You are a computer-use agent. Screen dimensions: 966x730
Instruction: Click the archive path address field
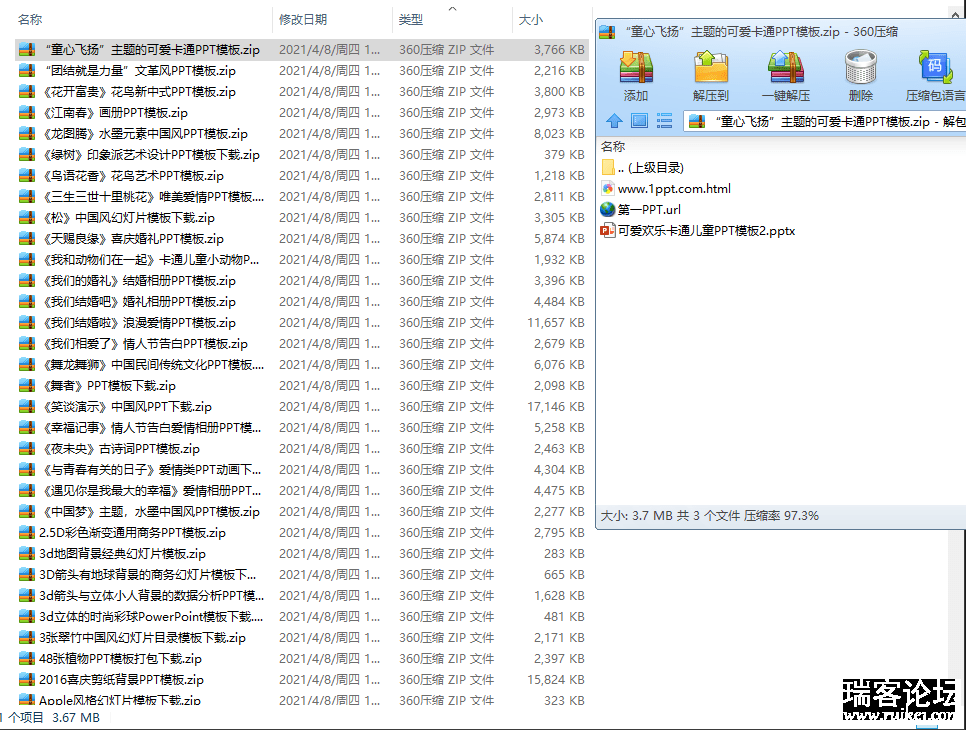pyautogui.click(x=830, y=121)
